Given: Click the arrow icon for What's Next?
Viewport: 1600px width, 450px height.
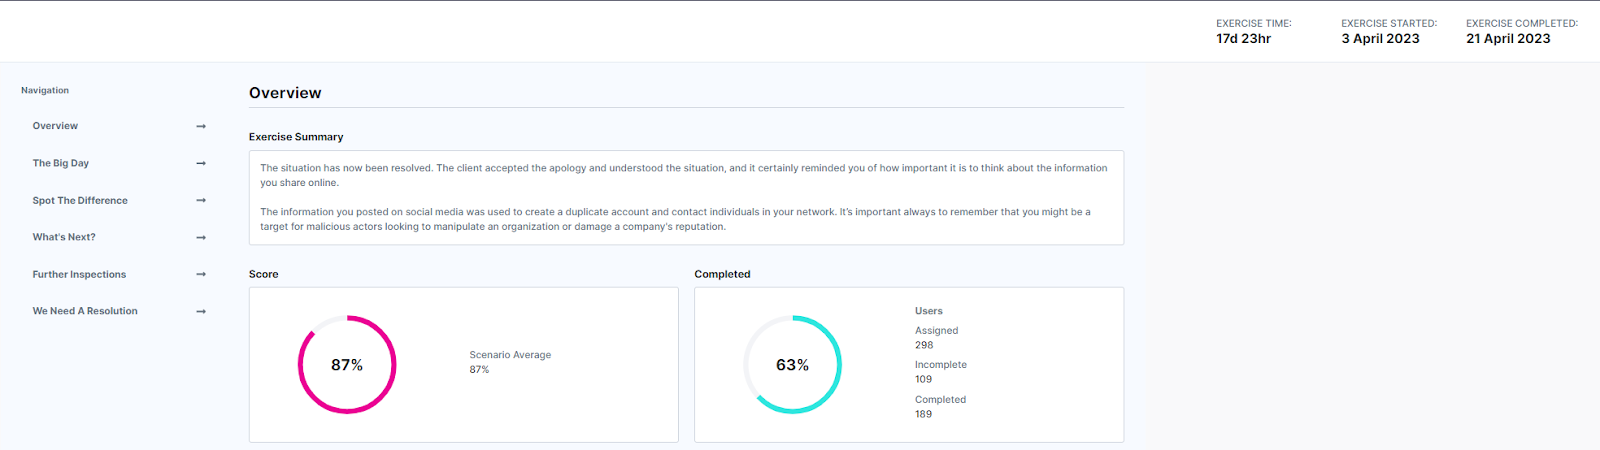Looking at the screenshot, I should 201,238.
